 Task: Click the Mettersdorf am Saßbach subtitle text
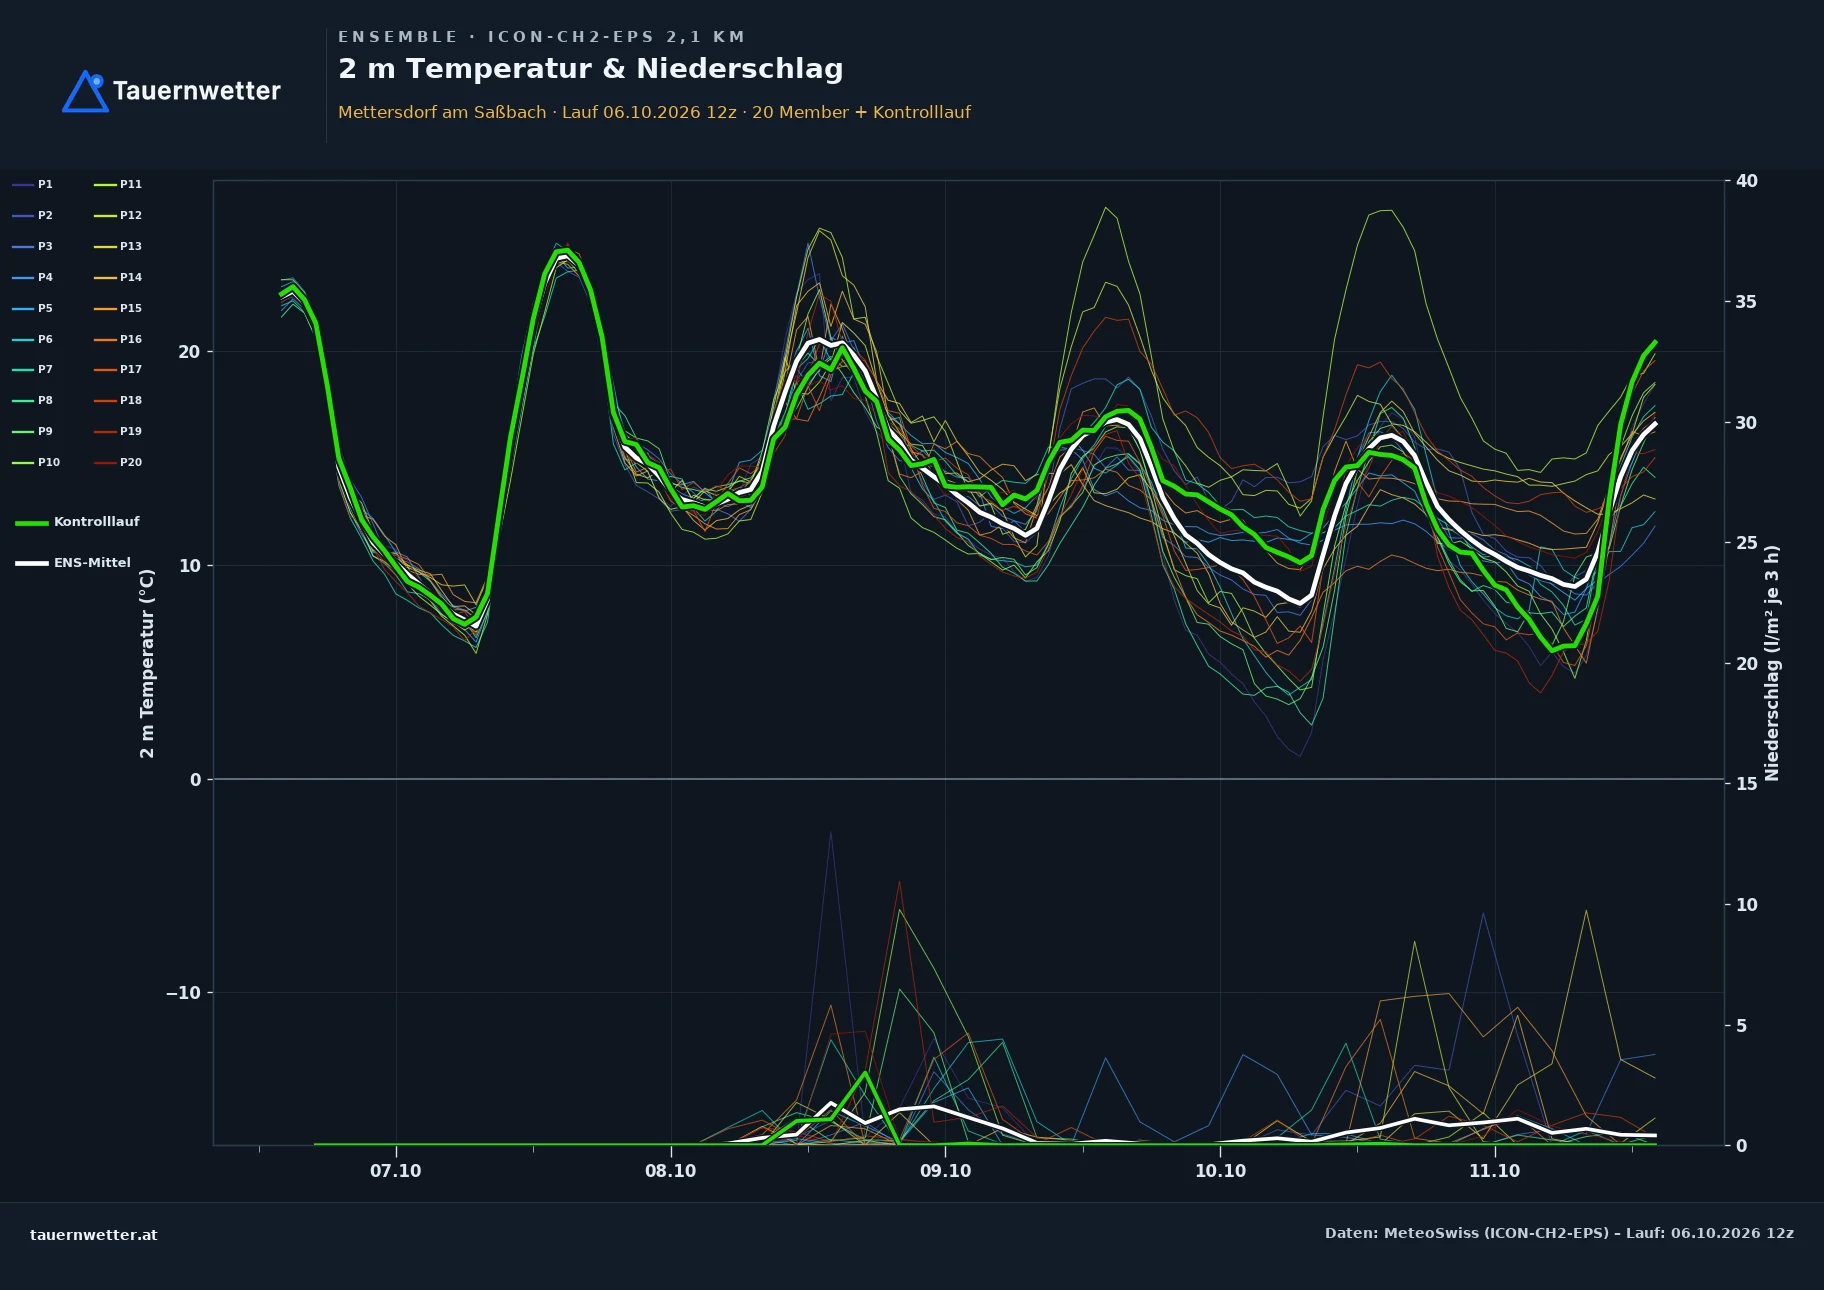(x=442, y=113)
